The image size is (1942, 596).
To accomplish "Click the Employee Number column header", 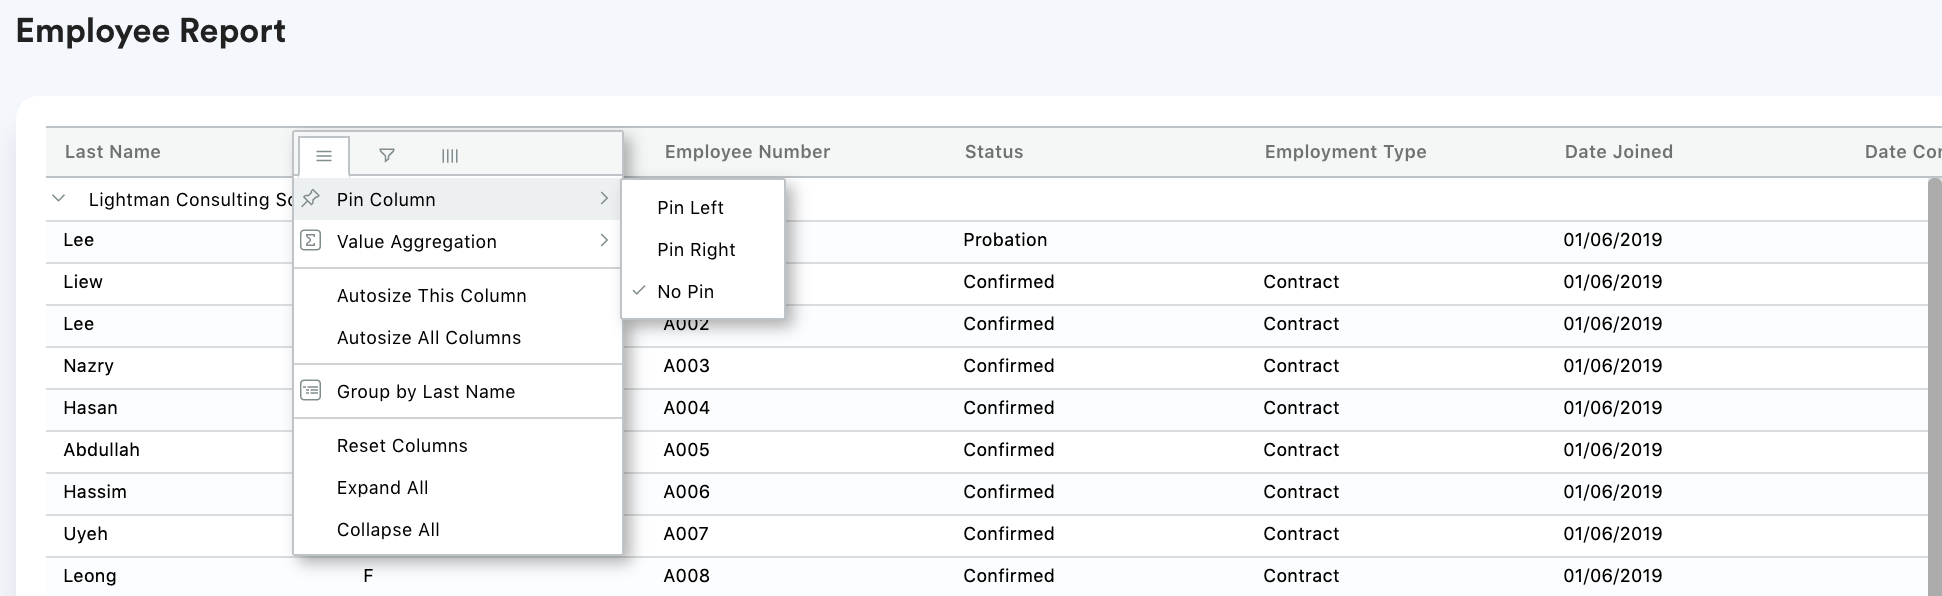I will (x=747, y=152).
